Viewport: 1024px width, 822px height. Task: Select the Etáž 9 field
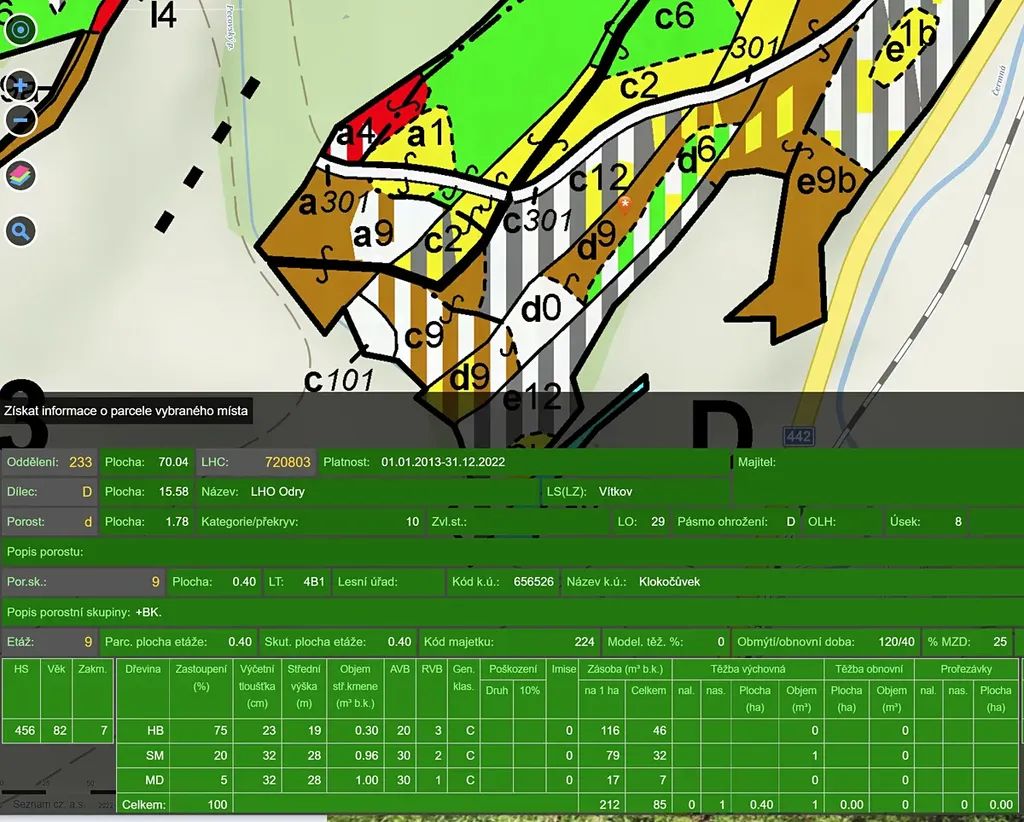click(49, 641)
